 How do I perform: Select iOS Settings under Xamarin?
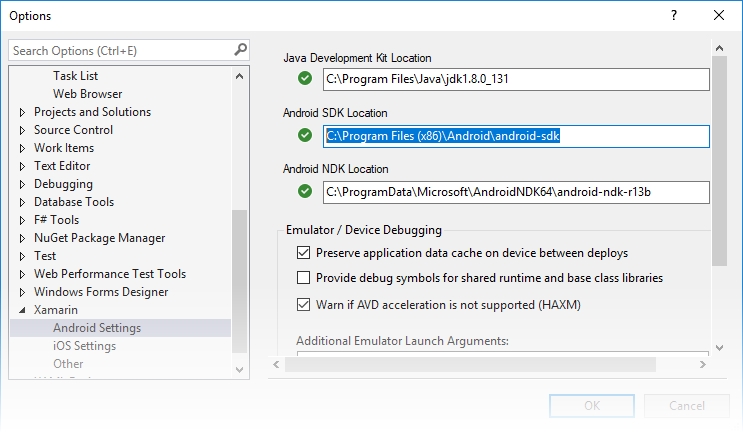[x=84, y=346]
